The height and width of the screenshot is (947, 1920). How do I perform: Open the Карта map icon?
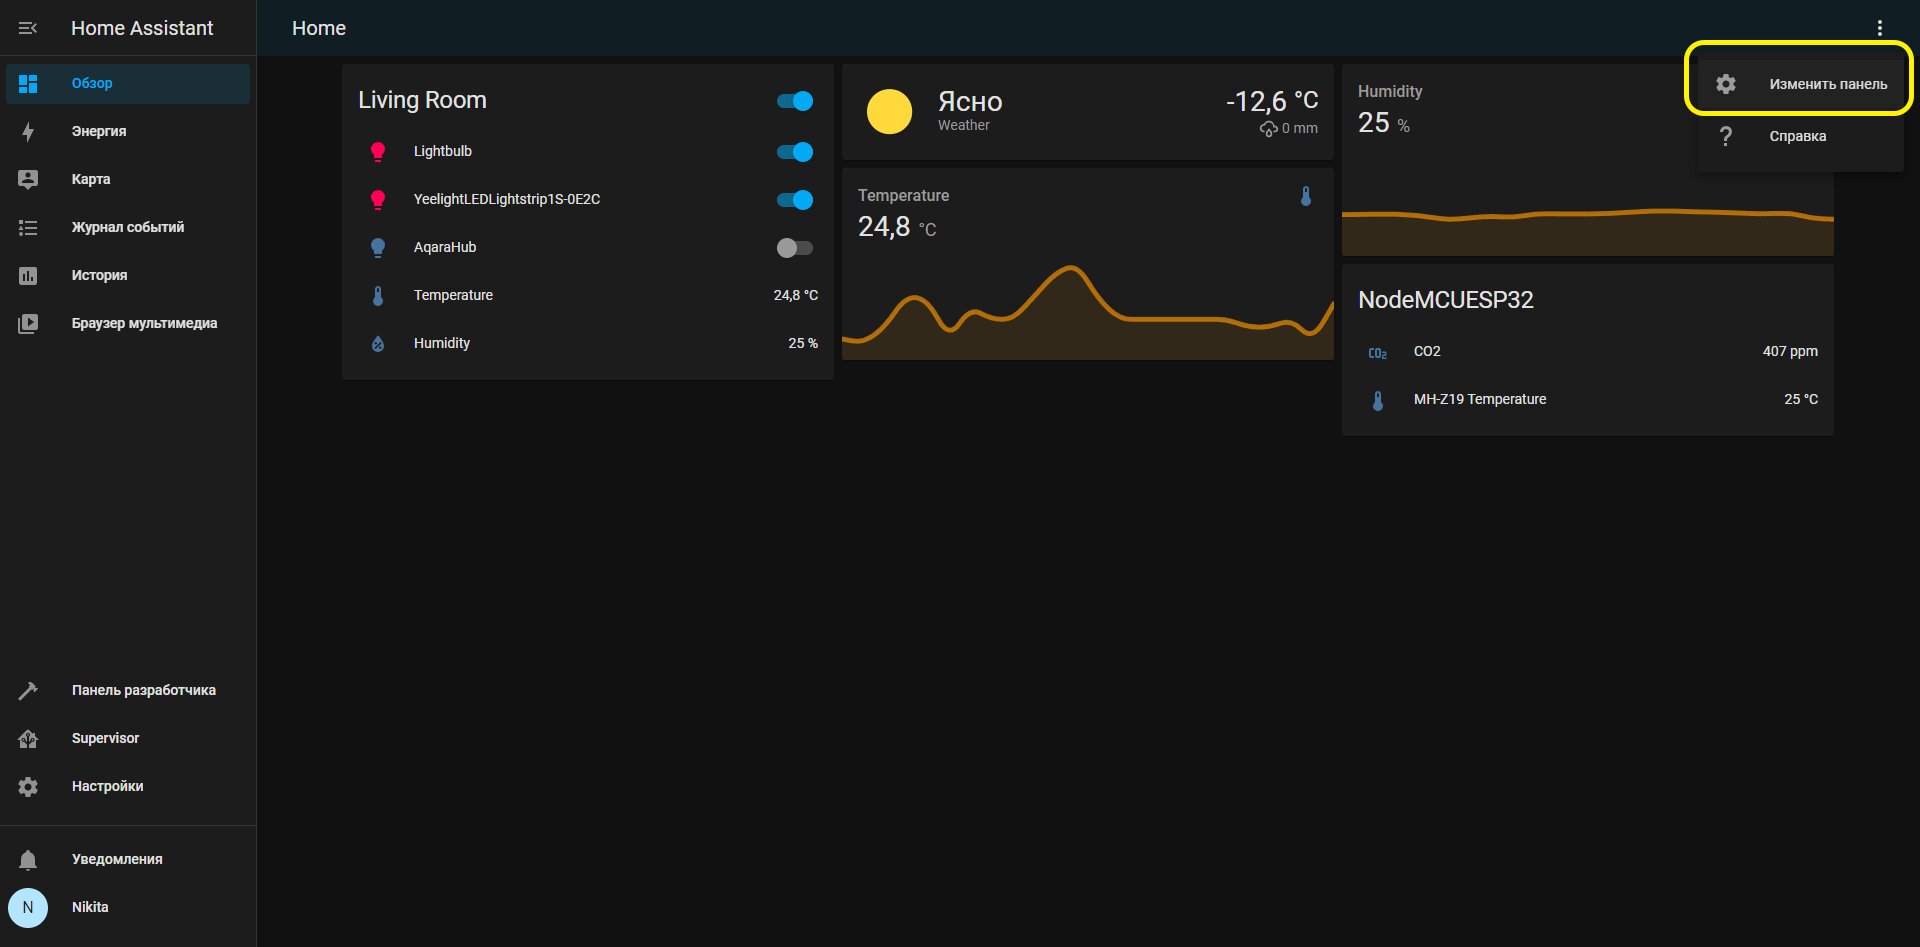click(28, 179)
